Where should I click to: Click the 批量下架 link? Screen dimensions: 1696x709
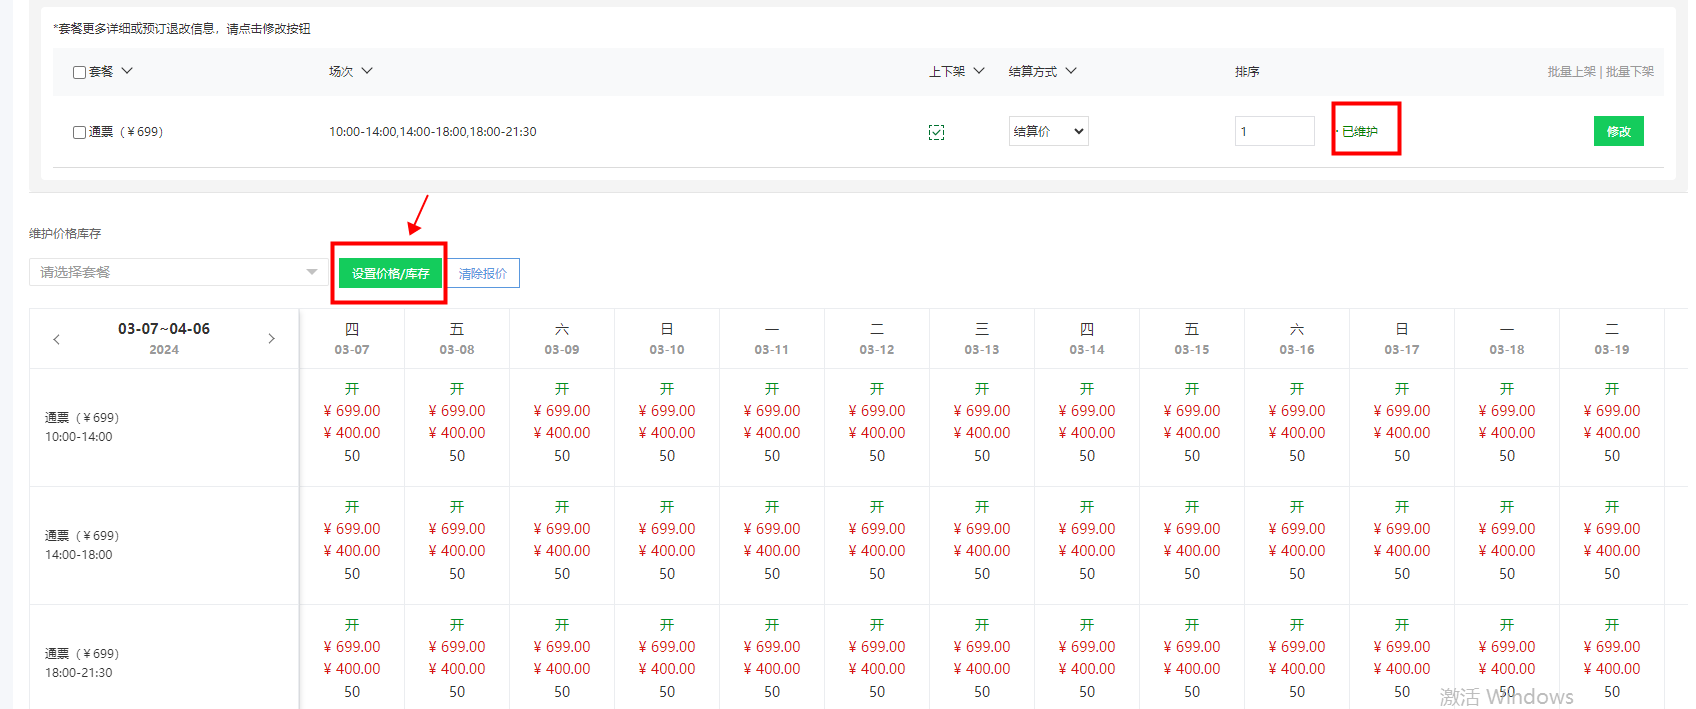tap(1630, 72)
